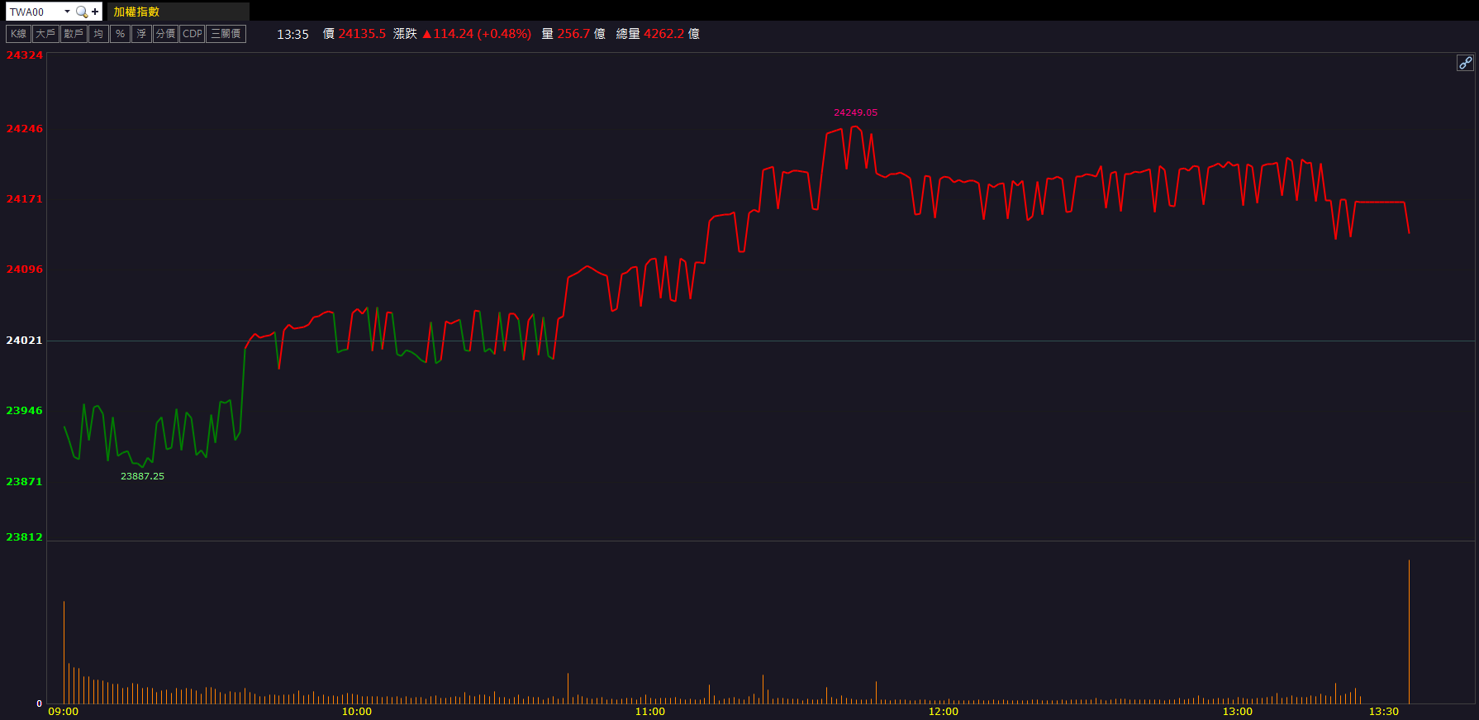Click the 24171 price axis label
The height and width of the screenshot is (720, 1479).
click(x=24, y=199)
